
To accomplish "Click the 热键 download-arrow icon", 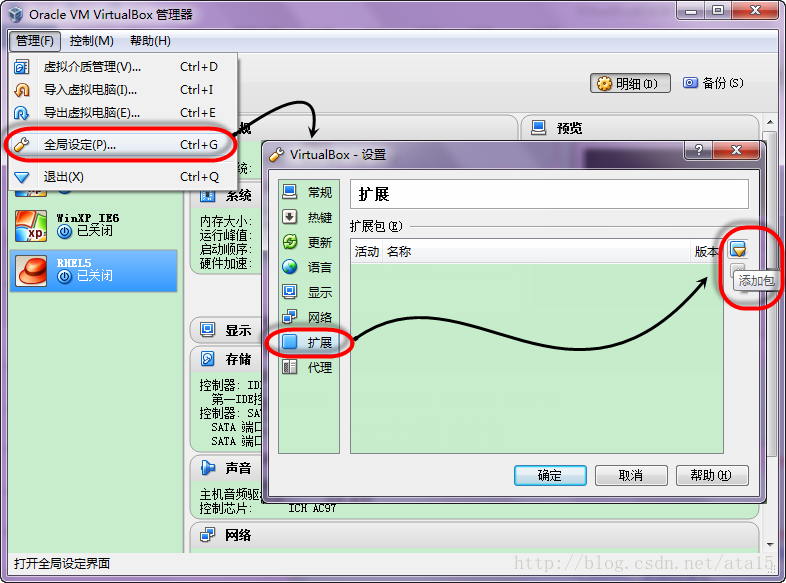I will click(290, 217).
